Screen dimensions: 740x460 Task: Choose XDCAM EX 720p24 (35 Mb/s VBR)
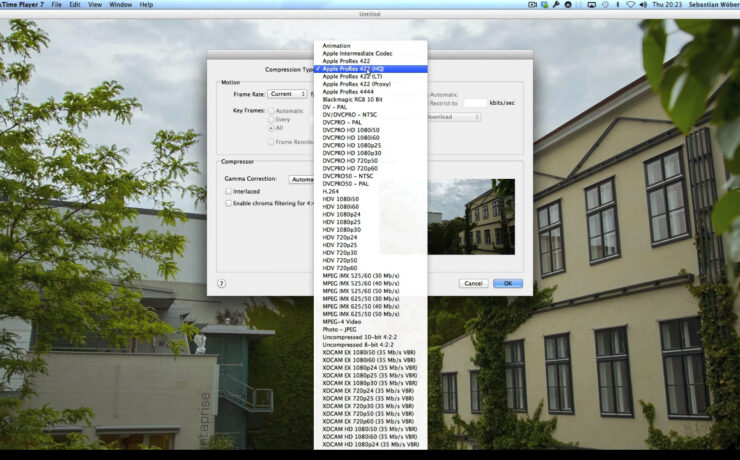370,391
